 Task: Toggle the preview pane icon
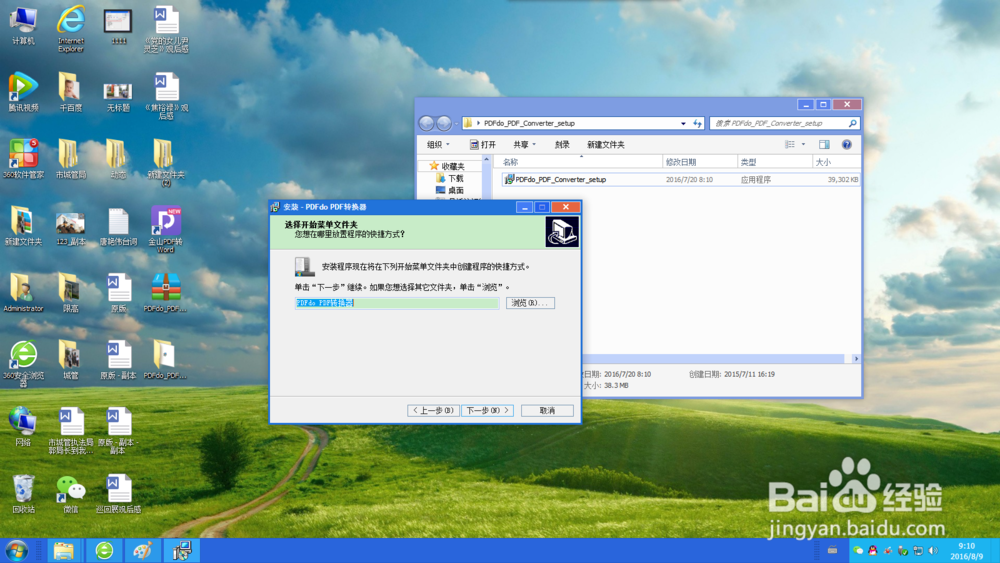824,145
